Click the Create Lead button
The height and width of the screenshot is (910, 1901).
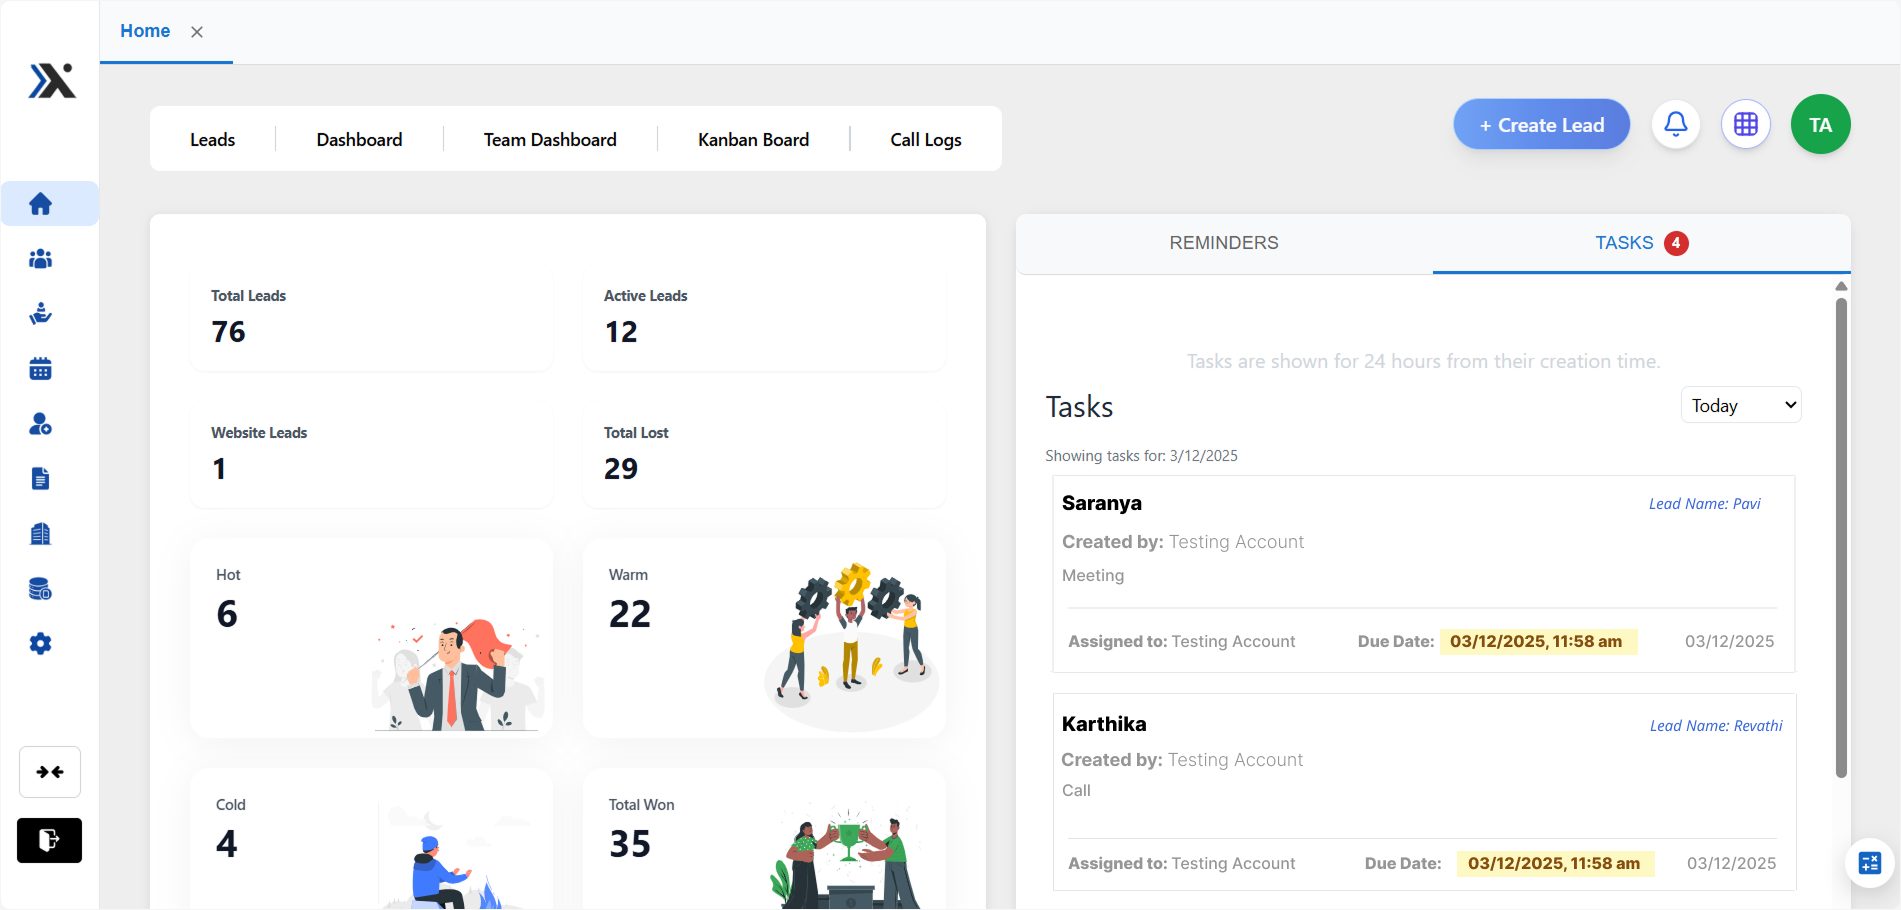click(1542, 125)
